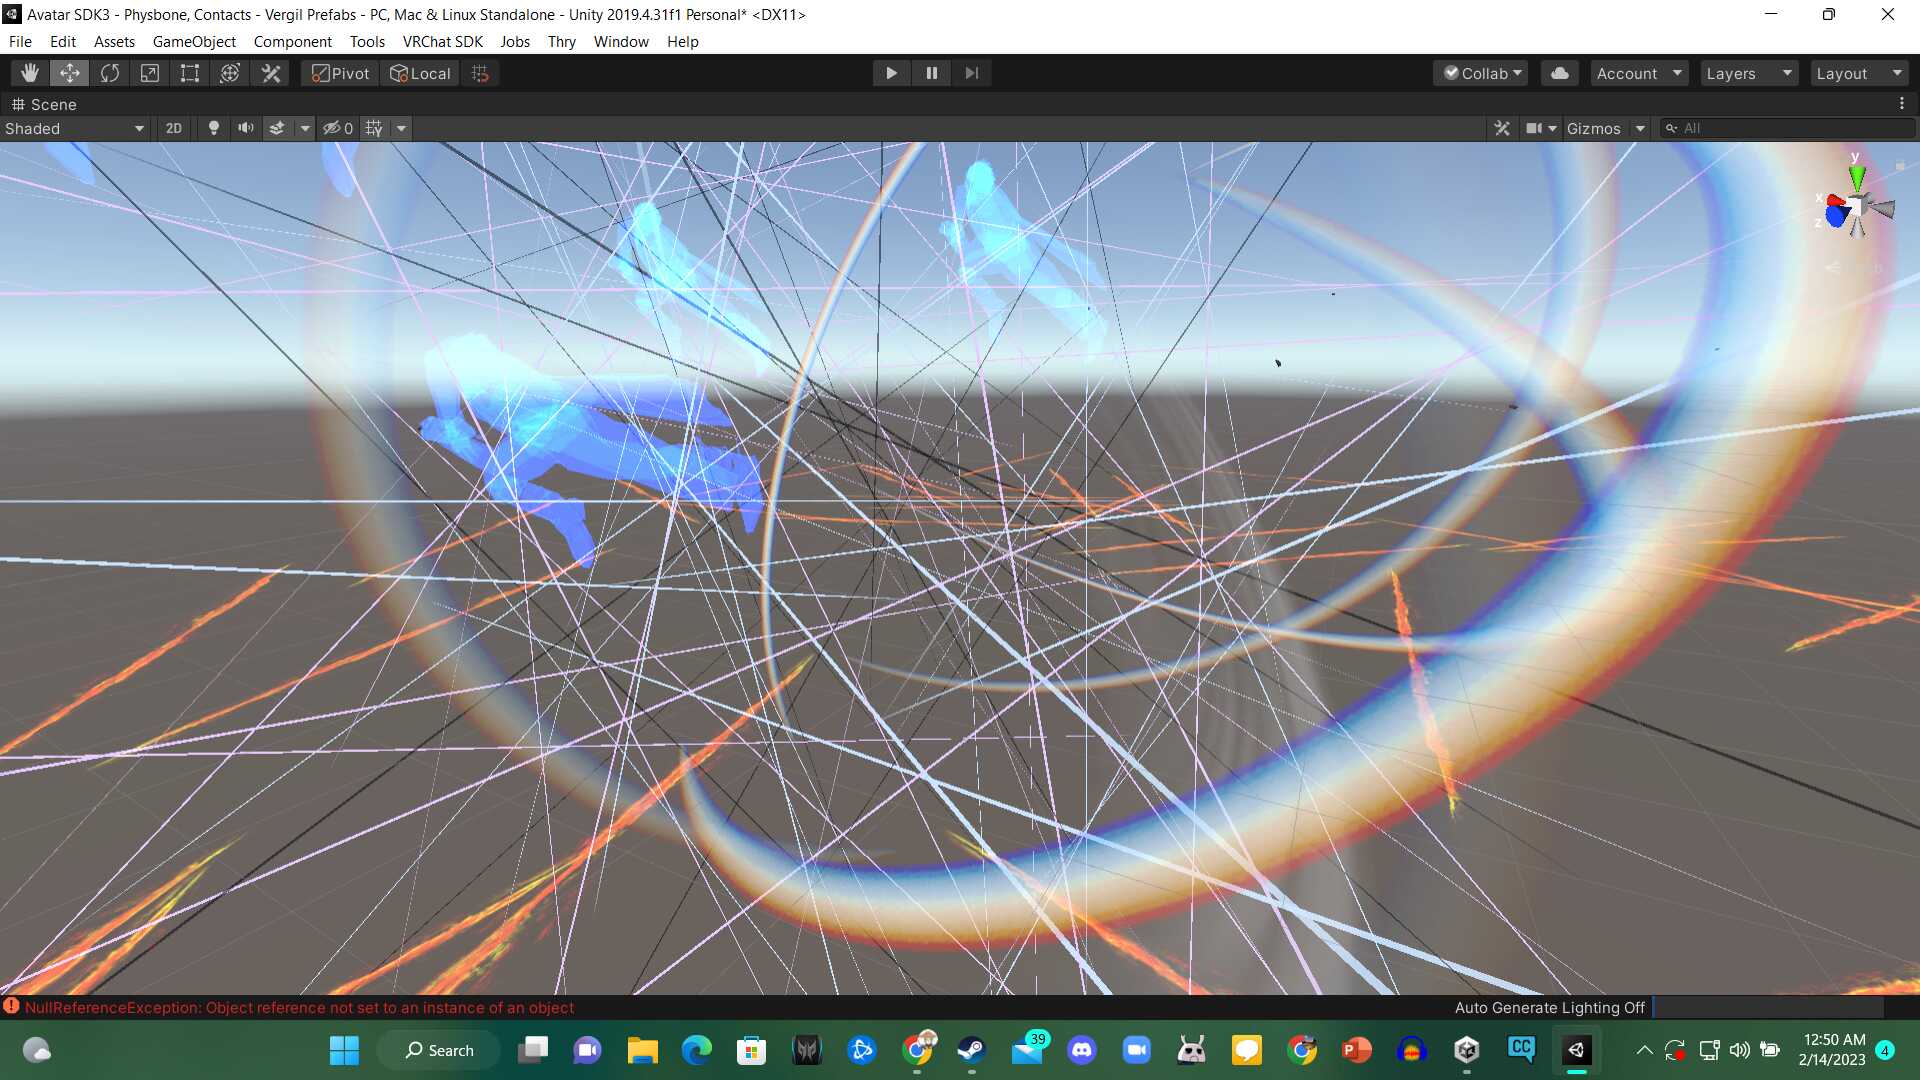This screenshot has width=1920, height=1080.
Task: Click the Play button
Action: click(x=891, y=73)
